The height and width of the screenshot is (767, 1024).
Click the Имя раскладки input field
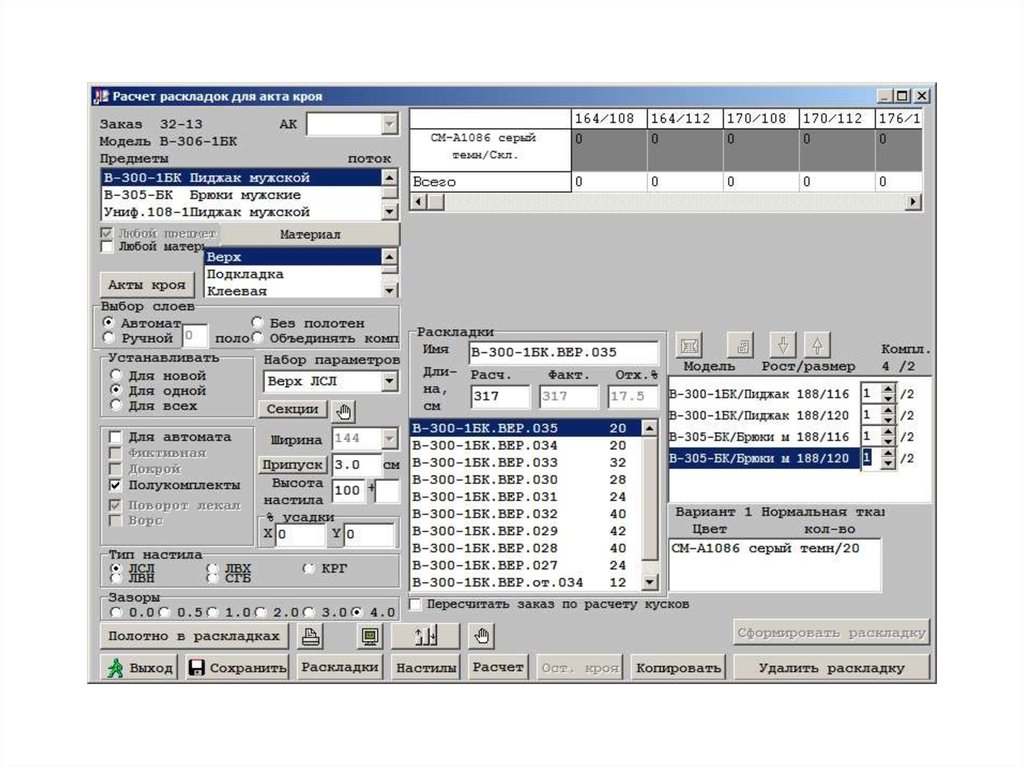[563, 353]
